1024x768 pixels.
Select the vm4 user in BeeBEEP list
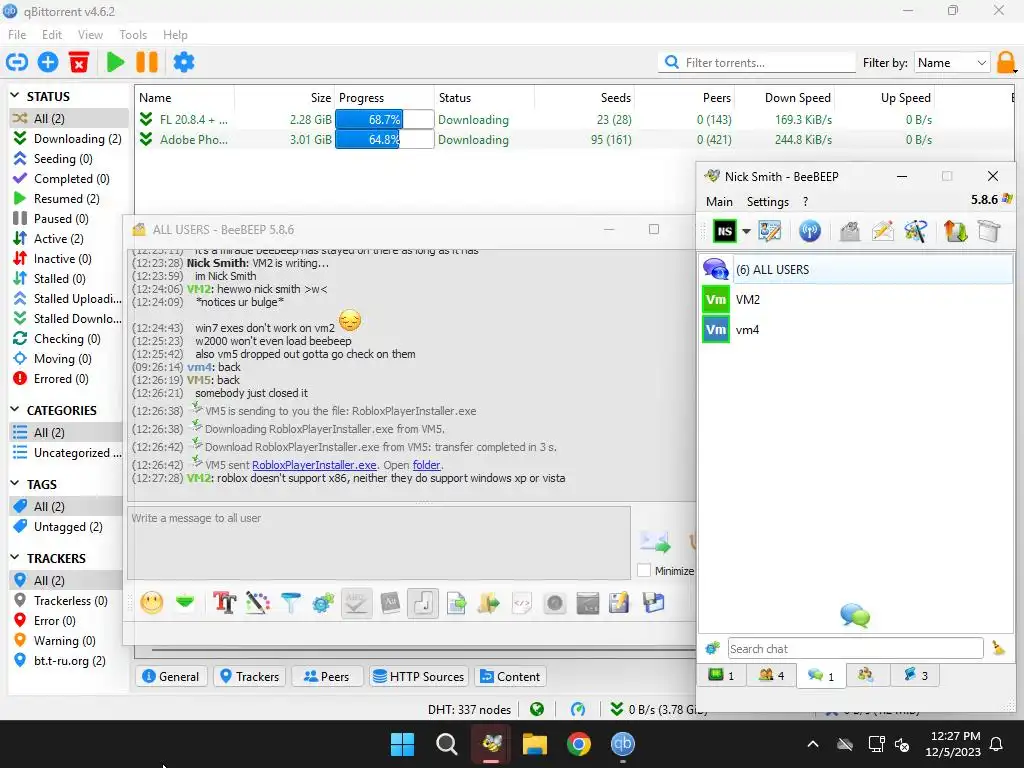click(x=857, y=330)
